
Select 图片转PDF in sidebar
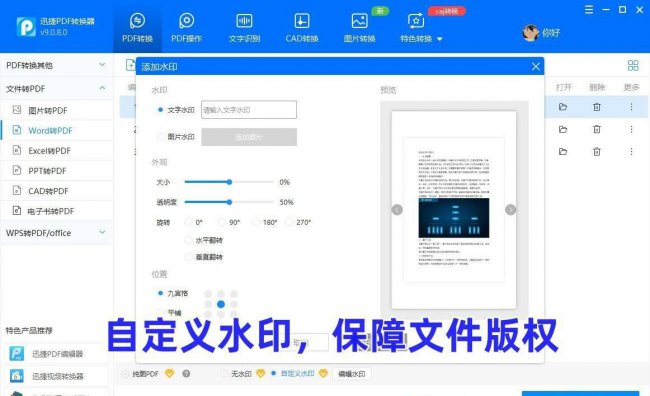[x=56, y=110]
